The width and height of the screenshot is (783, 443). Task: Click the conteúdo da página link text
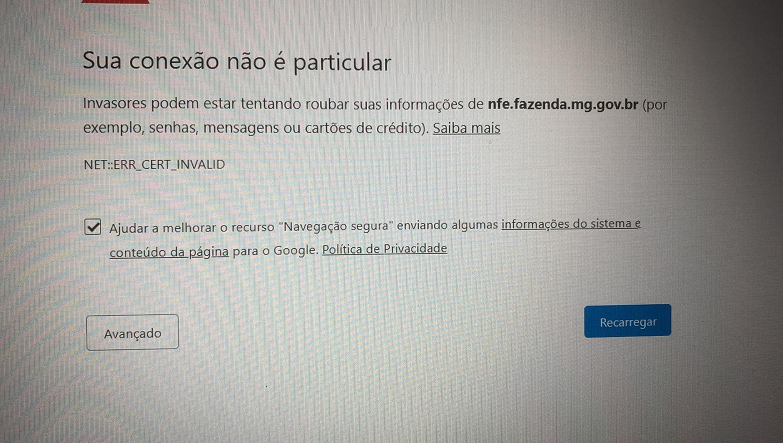click(x=169, y=252)
